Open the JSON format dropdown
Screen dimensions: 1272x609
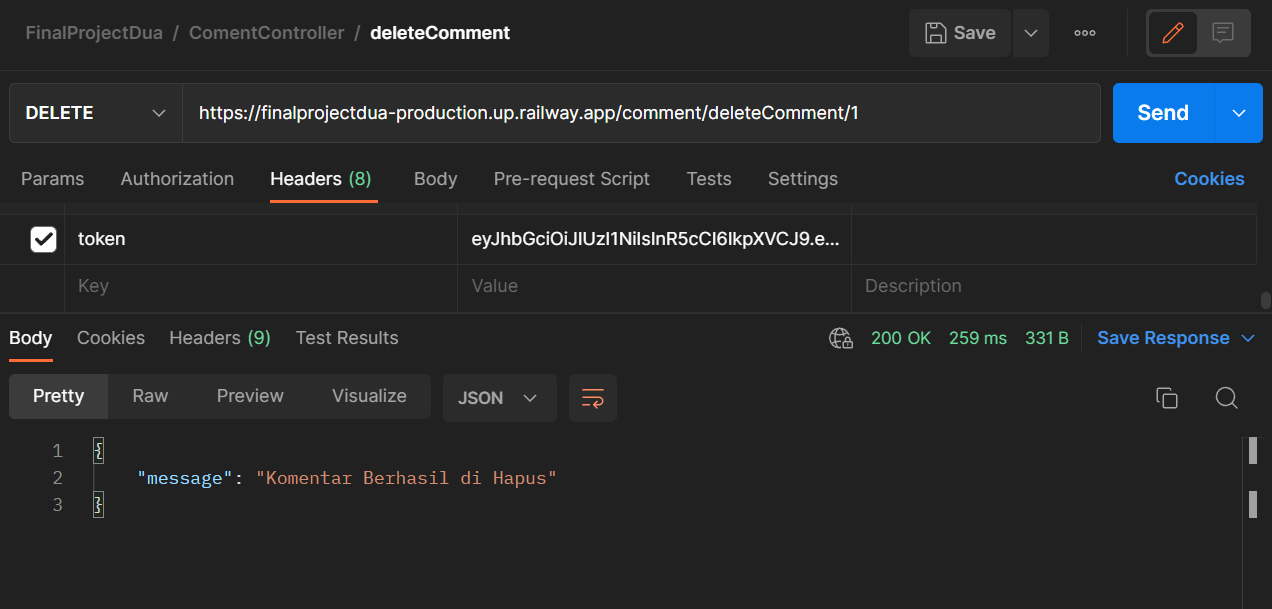tap(499, 397)
